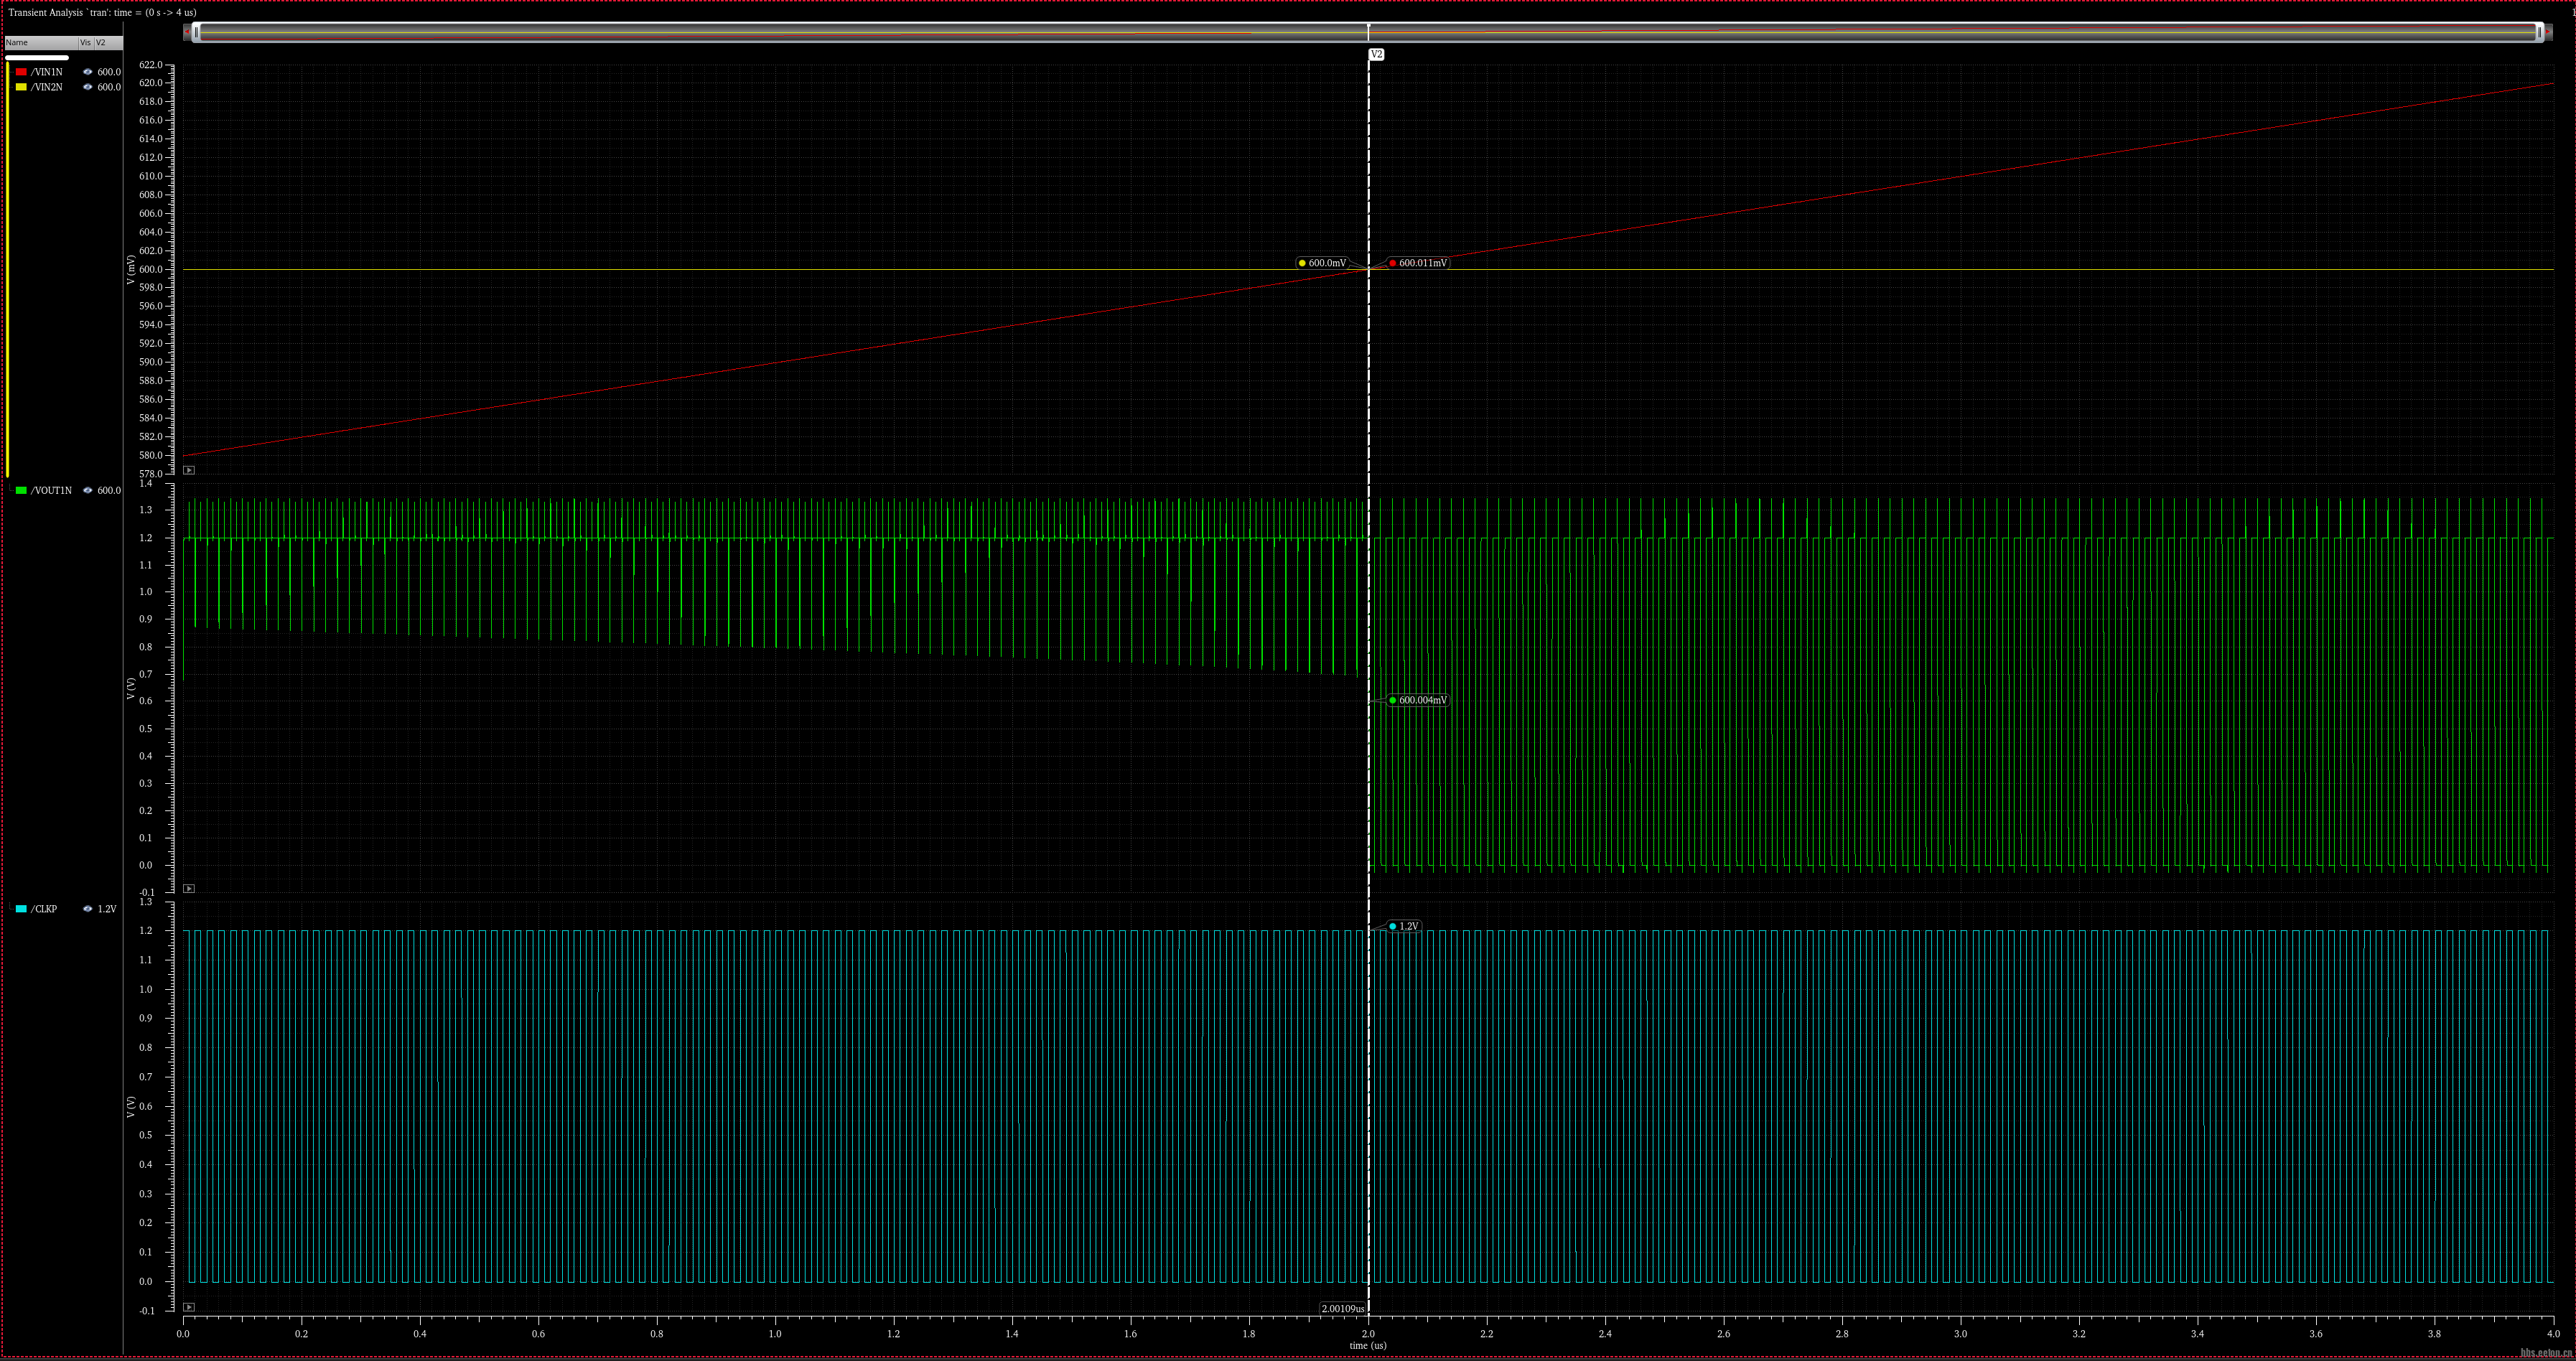Collapse the /CLKP strip using its arrow button
This screenshot has width=2576, height=1361.
[x=189, y=1307]
